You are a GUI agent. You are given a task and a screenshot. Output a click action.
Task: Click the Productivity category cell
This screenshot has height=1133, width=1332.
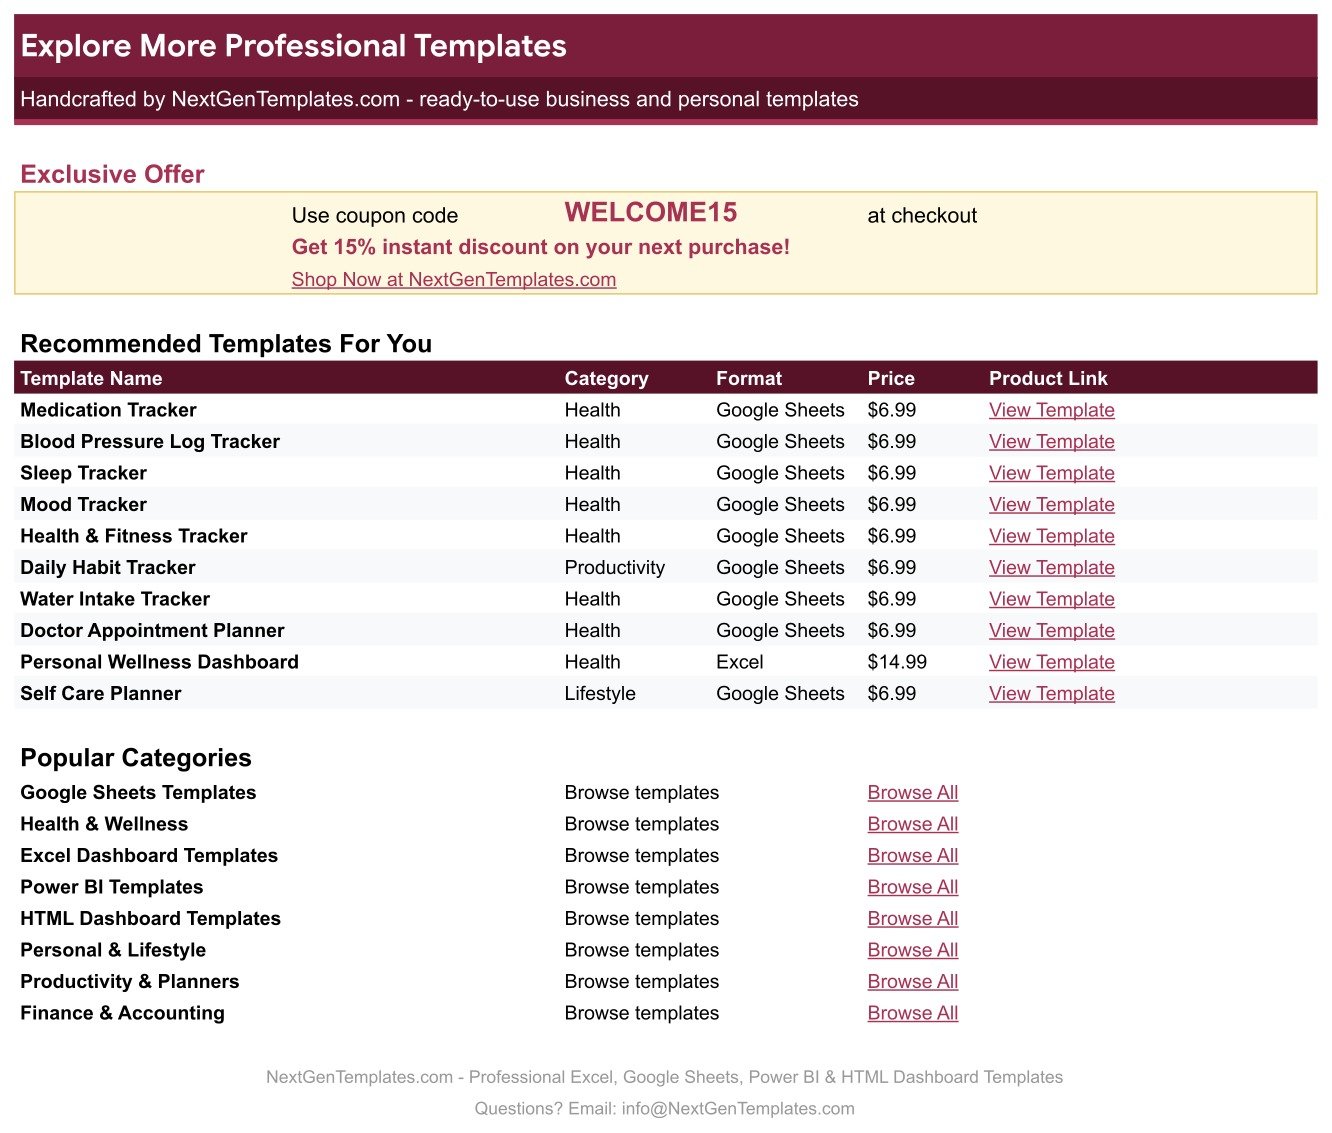pyautogui.click(x=615, y=567)
